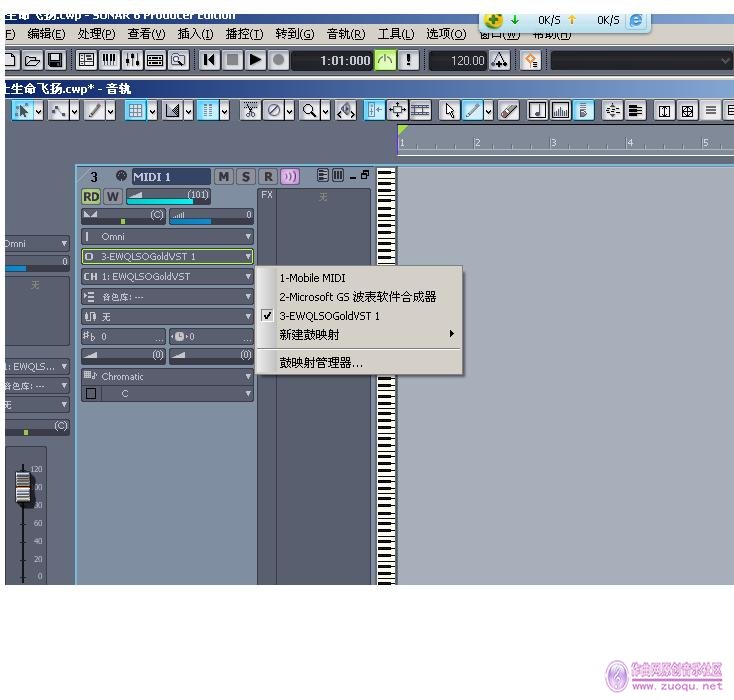Image resolution: width=734 pixels, height=700 pixels.
Task: Select the Eraser tool icon
Action: pyautogui.click(x=509, y=111)
